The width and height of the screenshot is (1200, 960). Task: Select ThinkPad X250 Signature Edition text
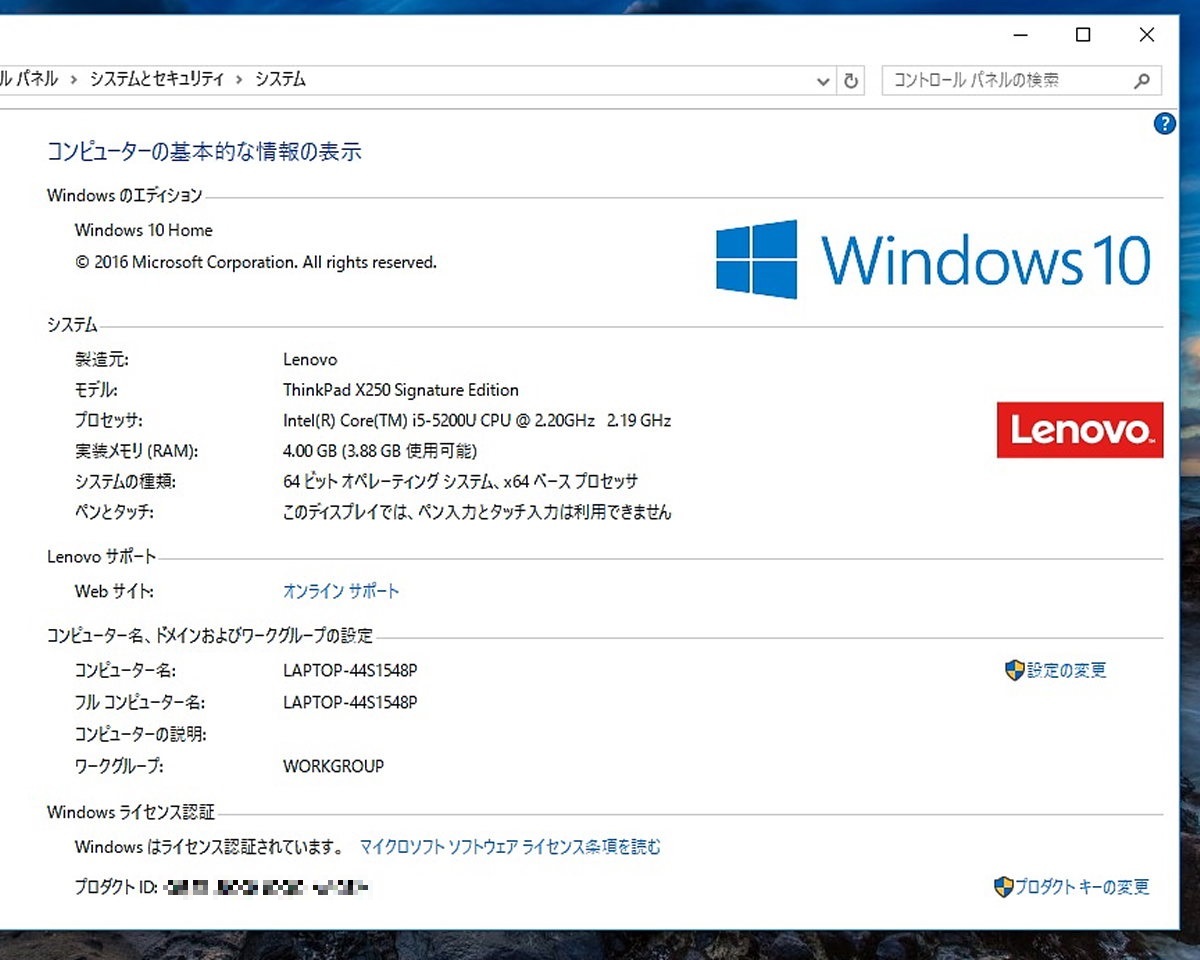tap(401, 390)
